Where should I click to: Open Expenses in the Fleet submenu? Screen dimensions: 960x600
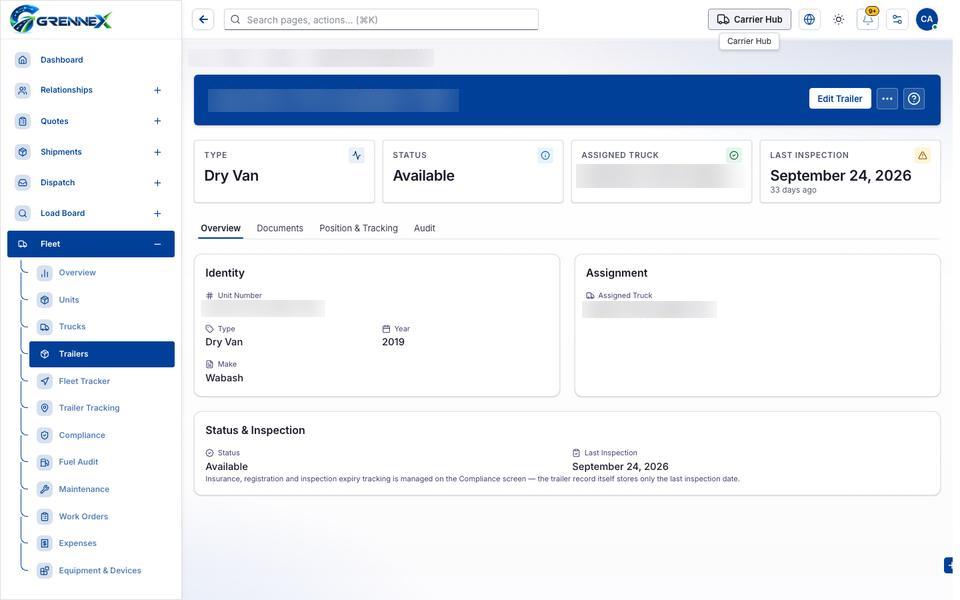(102, 543)
